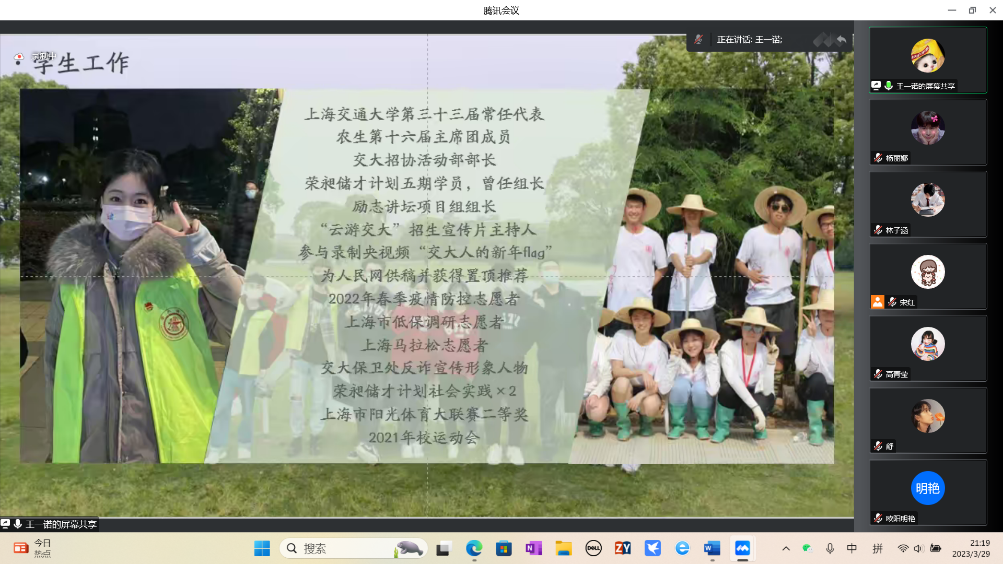Open the Windows Start menu
This screenshot has height=564, width=1003.
click(x=262, y=548)
